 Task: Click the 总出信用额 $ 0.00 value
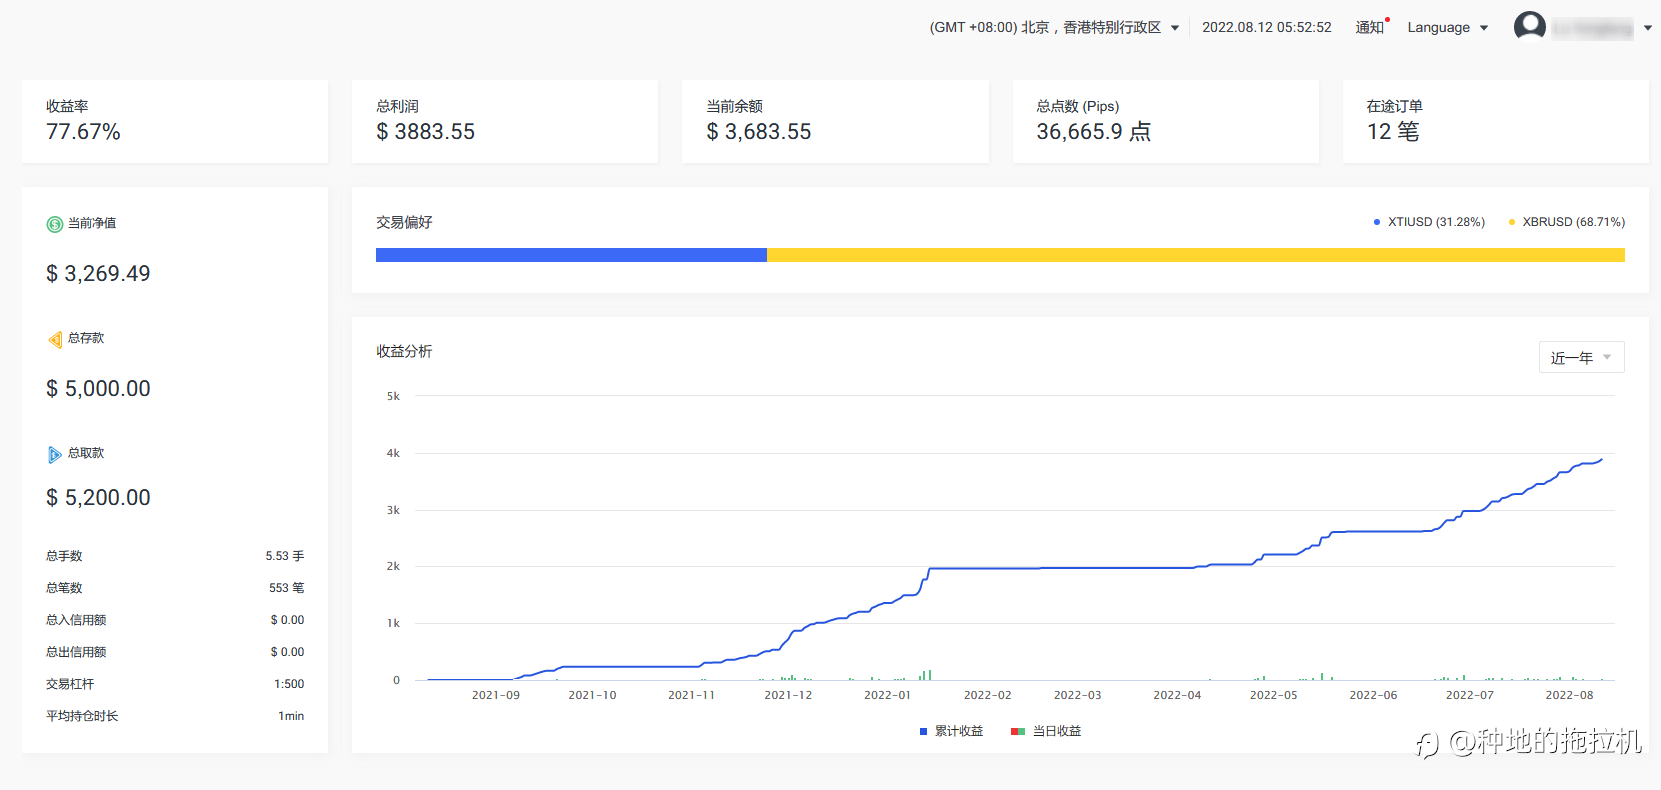287,652
